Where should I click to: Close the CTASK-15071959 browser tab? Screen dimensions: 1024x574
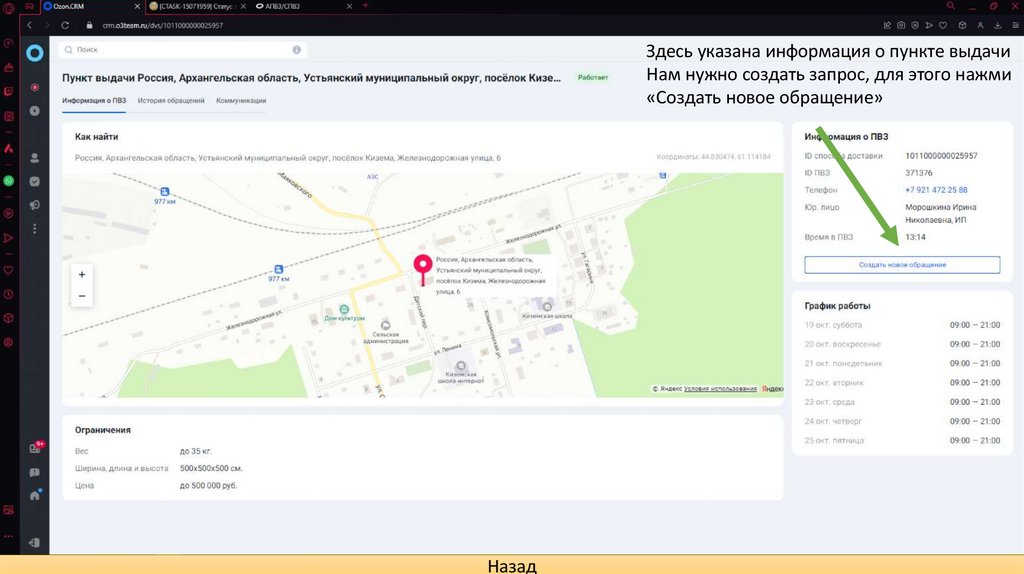(243, 6)
